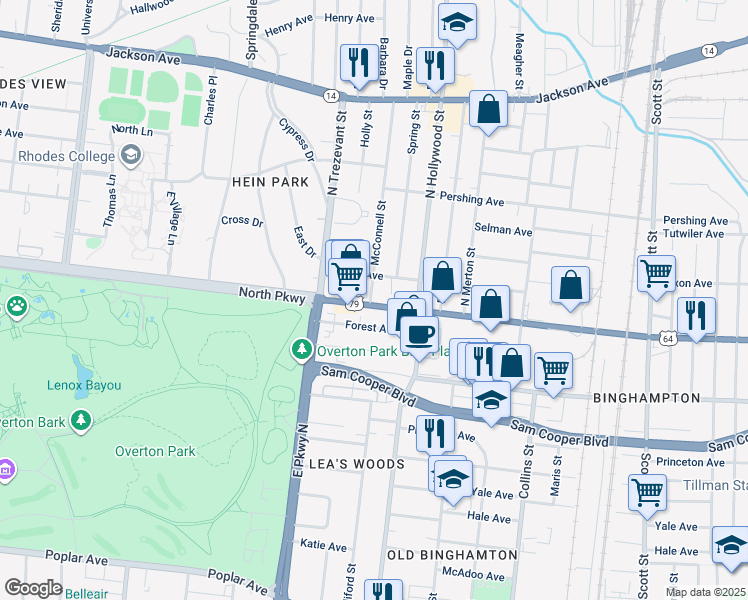Open the purple museum marker at park edge
This screenshot has width=748, height=600.
tap(6, 470)
